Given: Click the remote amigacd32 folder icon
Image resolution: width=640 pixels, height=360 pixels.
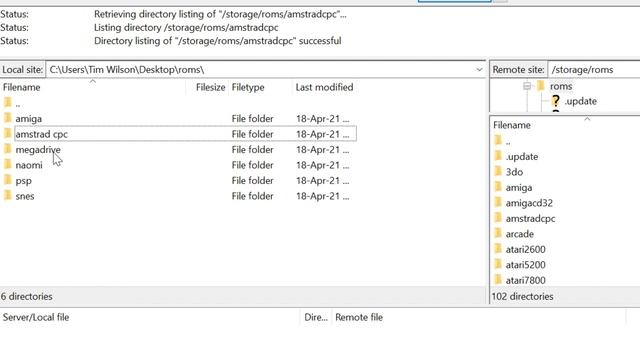Looking at the screenshot, I should pos(498,202).
